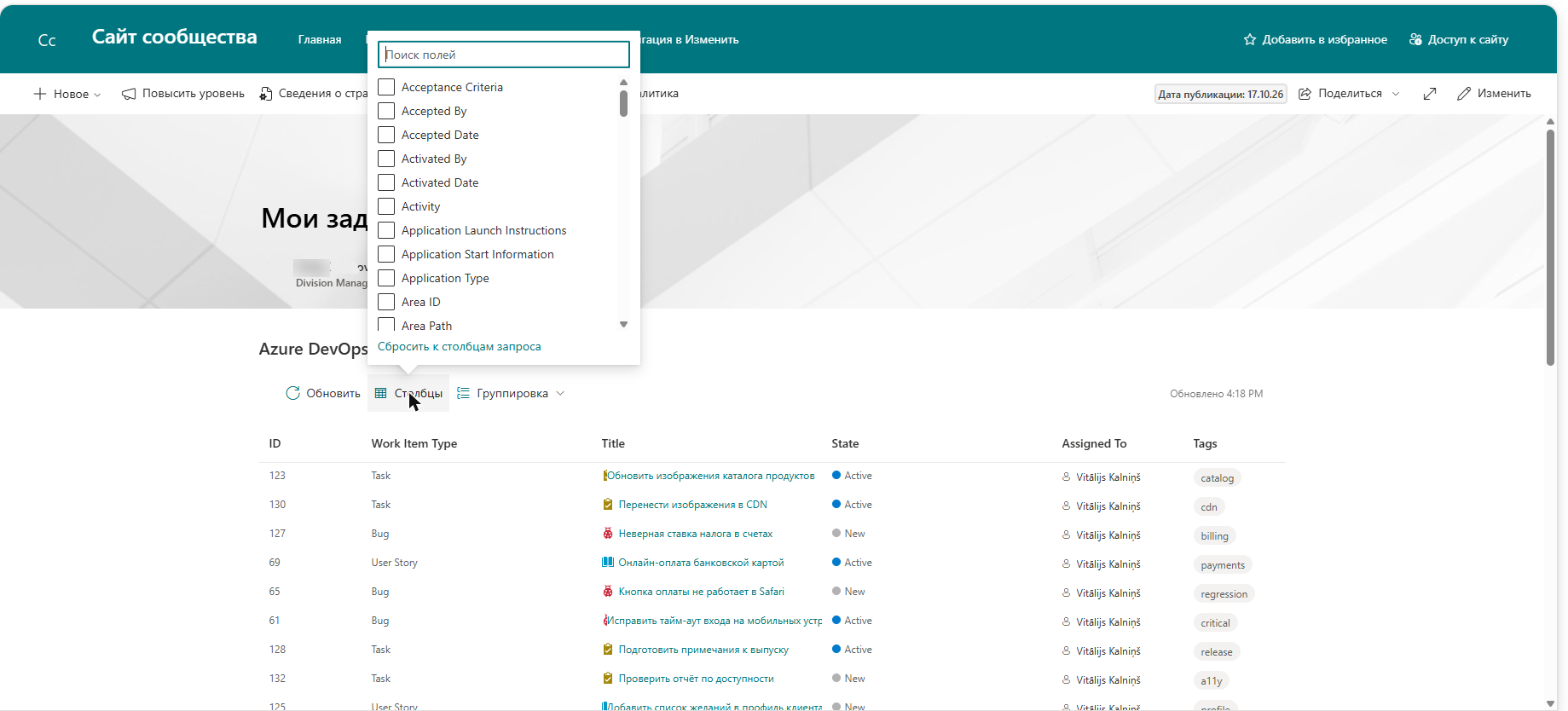
Task: Open the Доступ к сайту people icon
Action: [x=1415, y=40]
